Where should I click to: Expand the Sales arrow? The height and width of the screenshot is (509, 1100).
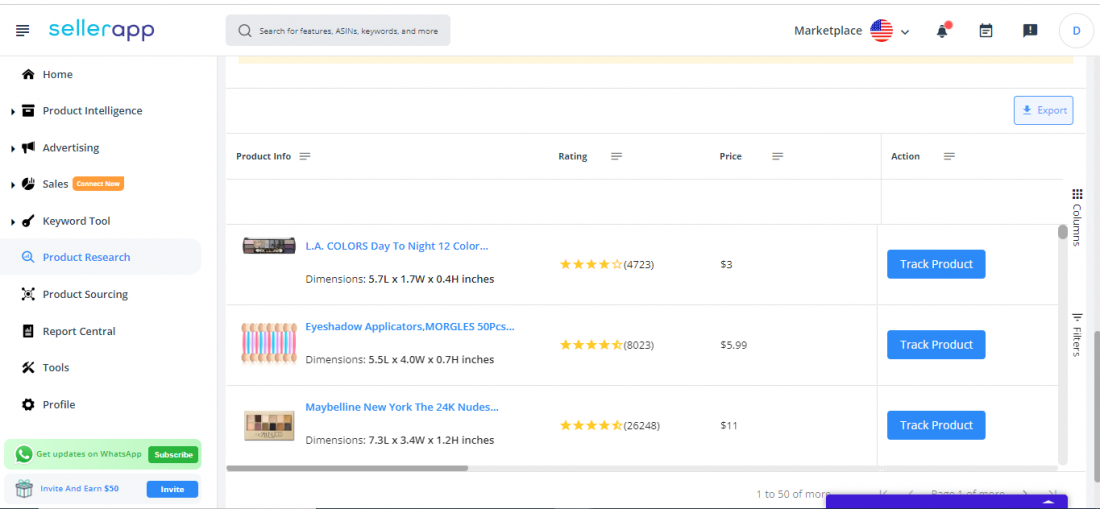13,184
